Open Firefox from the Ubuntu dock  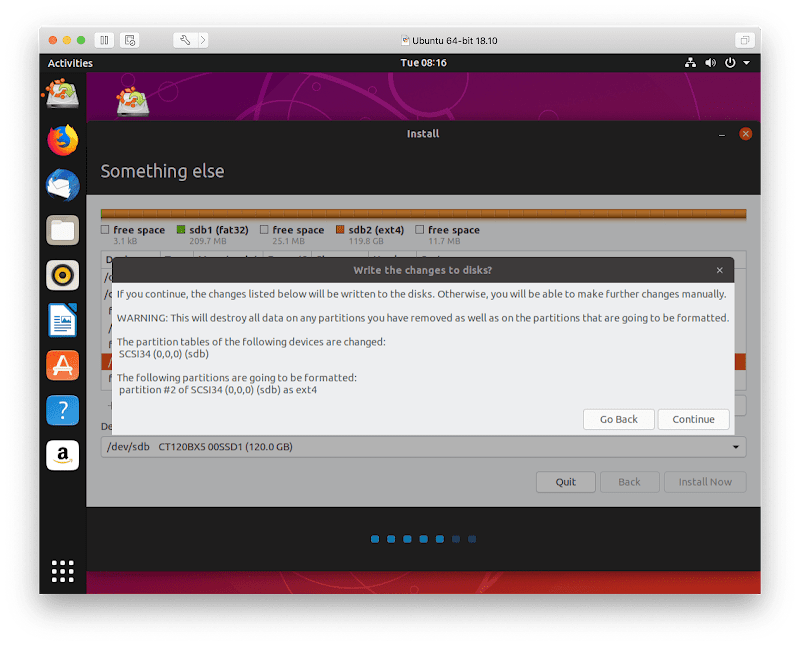click(x=63, y=140)
